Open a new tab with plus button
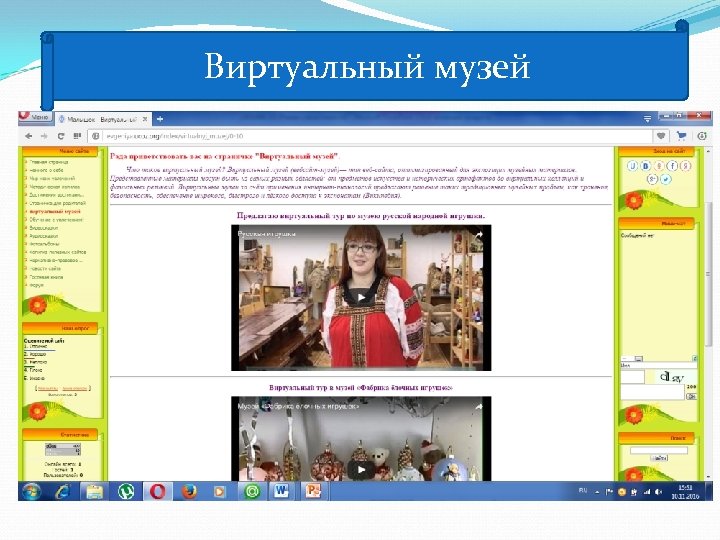This screenshot has height=540, width=720. [x=160, y=119]
